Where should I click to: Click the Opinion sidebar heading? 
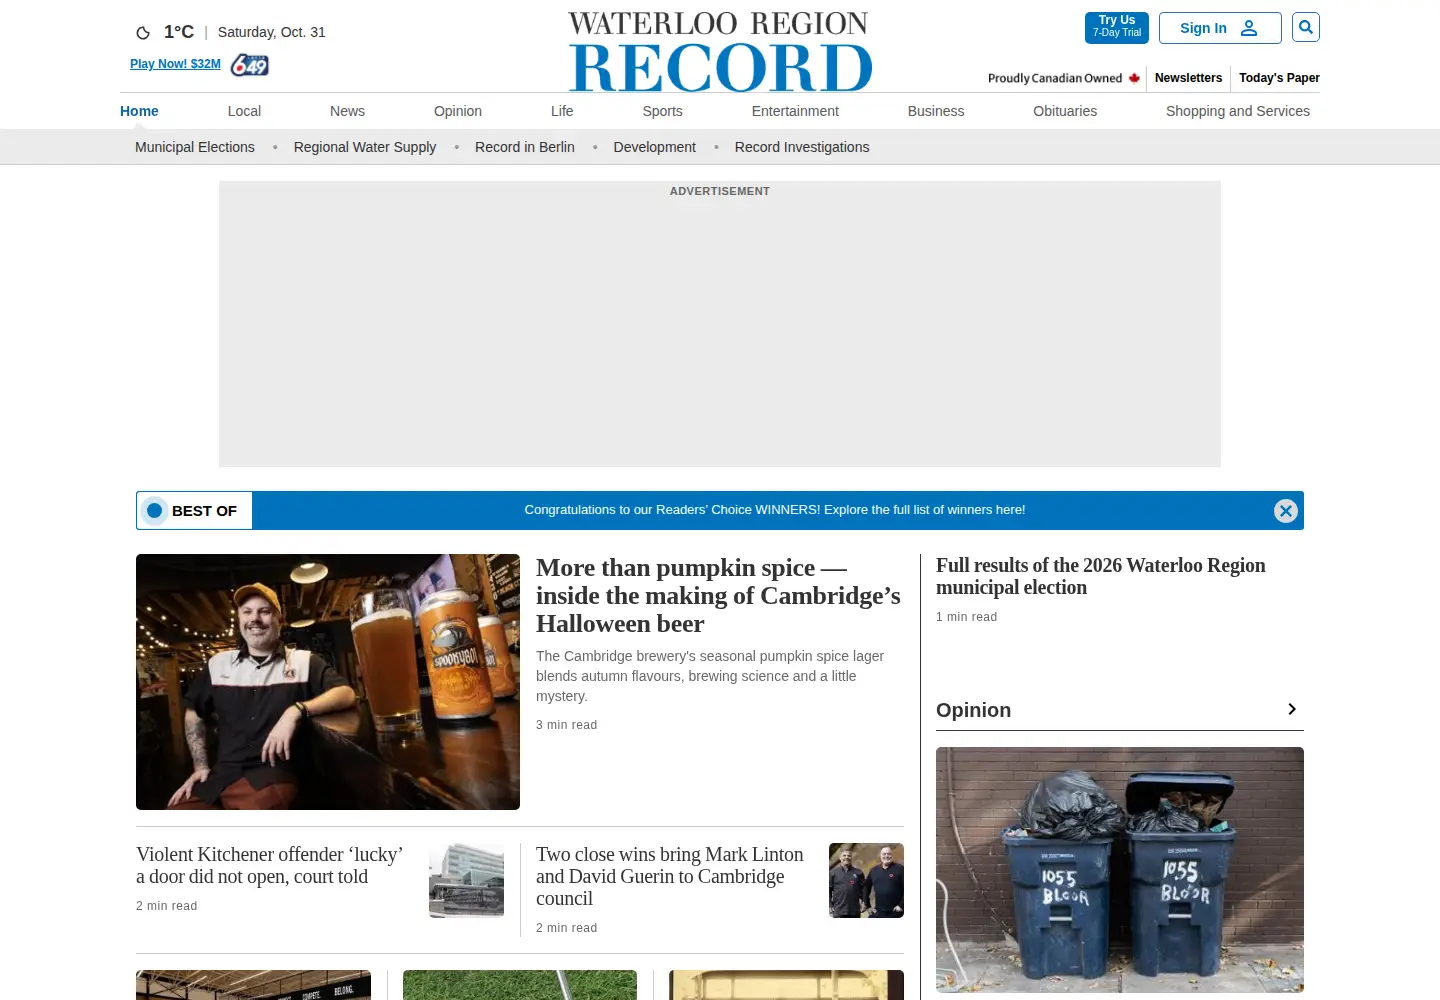[973, 710]
